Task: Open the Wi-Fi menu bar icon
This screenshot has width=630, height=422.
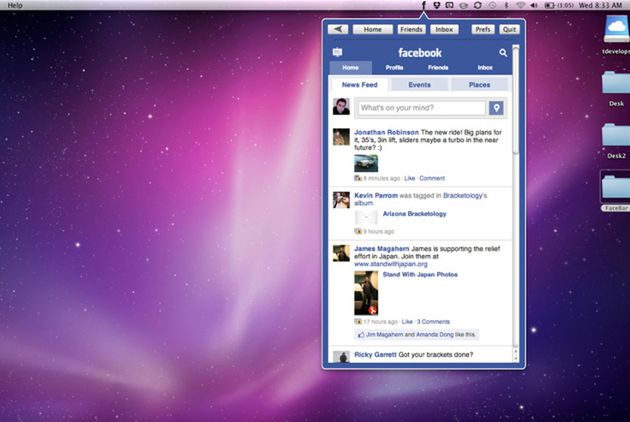Action: tap(520, 5)
